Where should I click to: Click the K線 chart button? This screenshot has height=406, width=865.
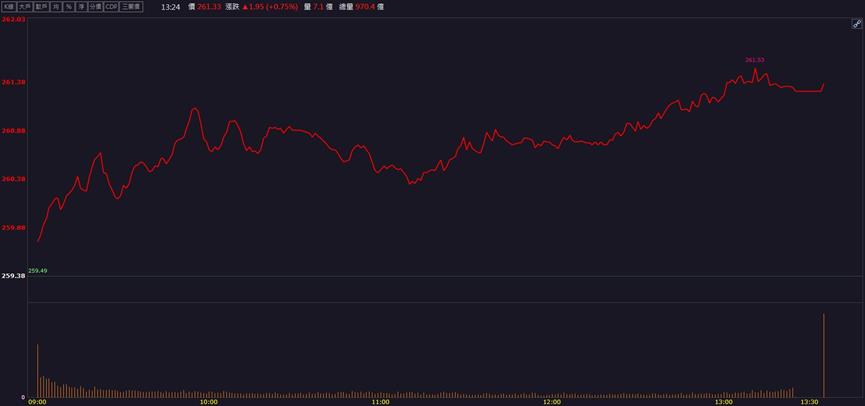click(9, 7)
